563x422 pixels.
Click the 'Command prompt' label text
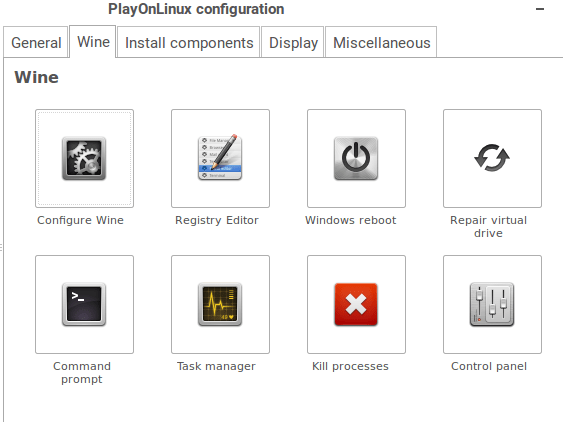point(82,373)
